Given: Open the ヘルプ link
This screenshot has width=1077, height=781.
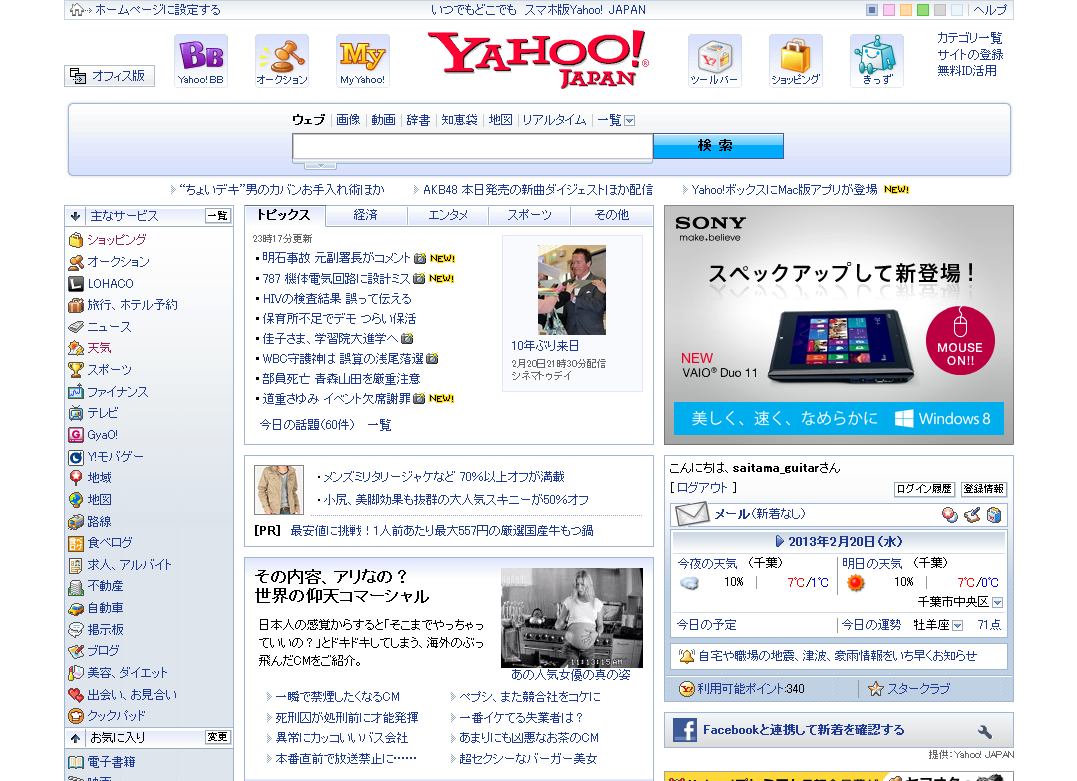Looking at the screenshot, I should [x=990, y=10].
